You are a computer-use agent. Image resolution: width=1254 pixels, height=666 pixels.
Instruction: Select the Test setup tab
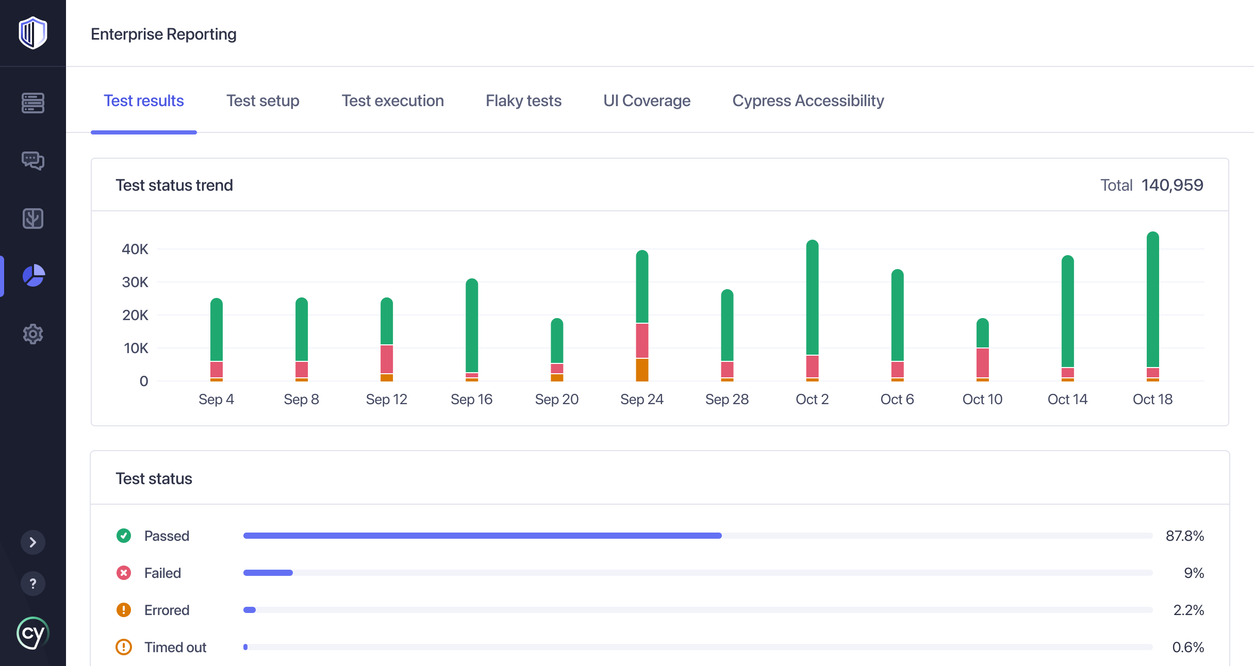(x=263, y=100)
